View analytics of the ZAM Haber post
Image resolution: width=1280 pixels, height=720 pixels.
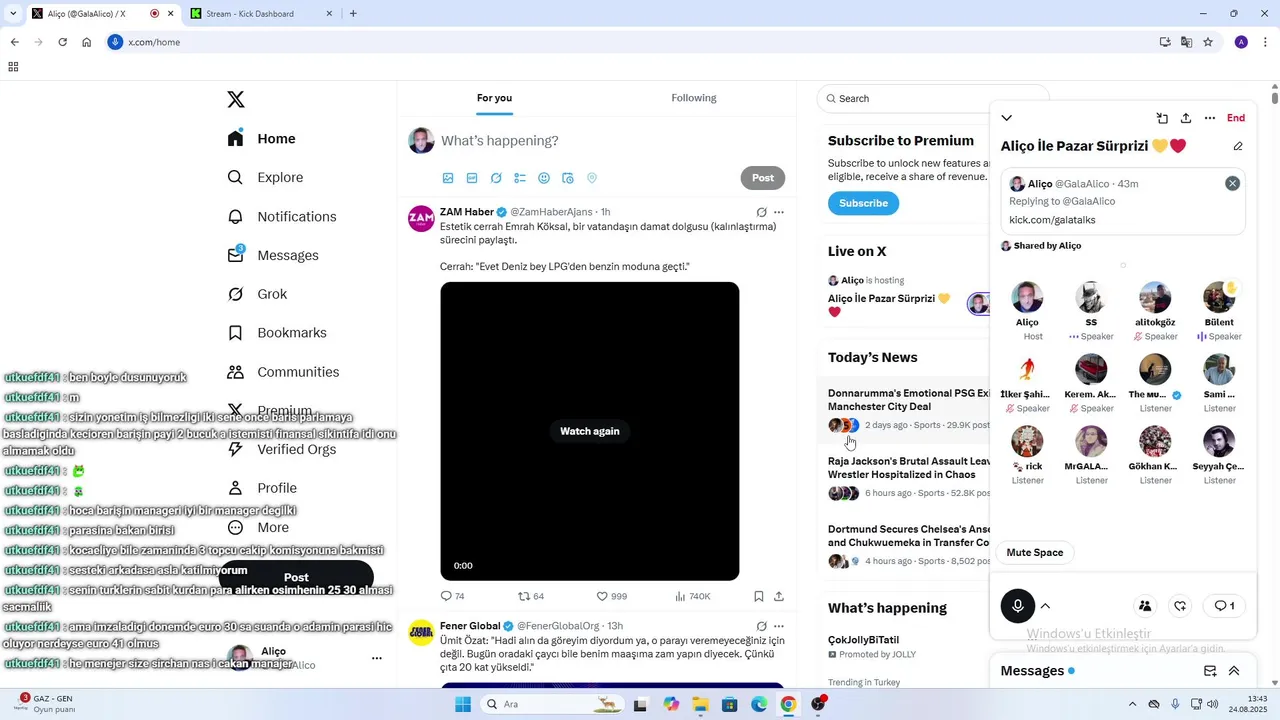692,596
